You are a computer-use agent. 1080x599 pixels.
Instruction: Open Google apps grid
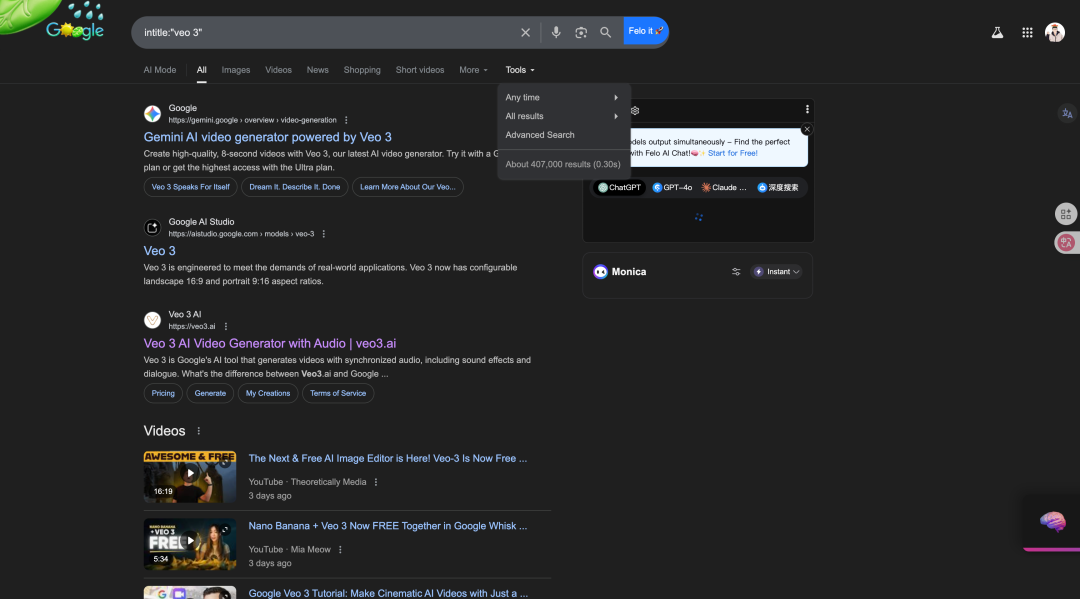point(1027,32)
